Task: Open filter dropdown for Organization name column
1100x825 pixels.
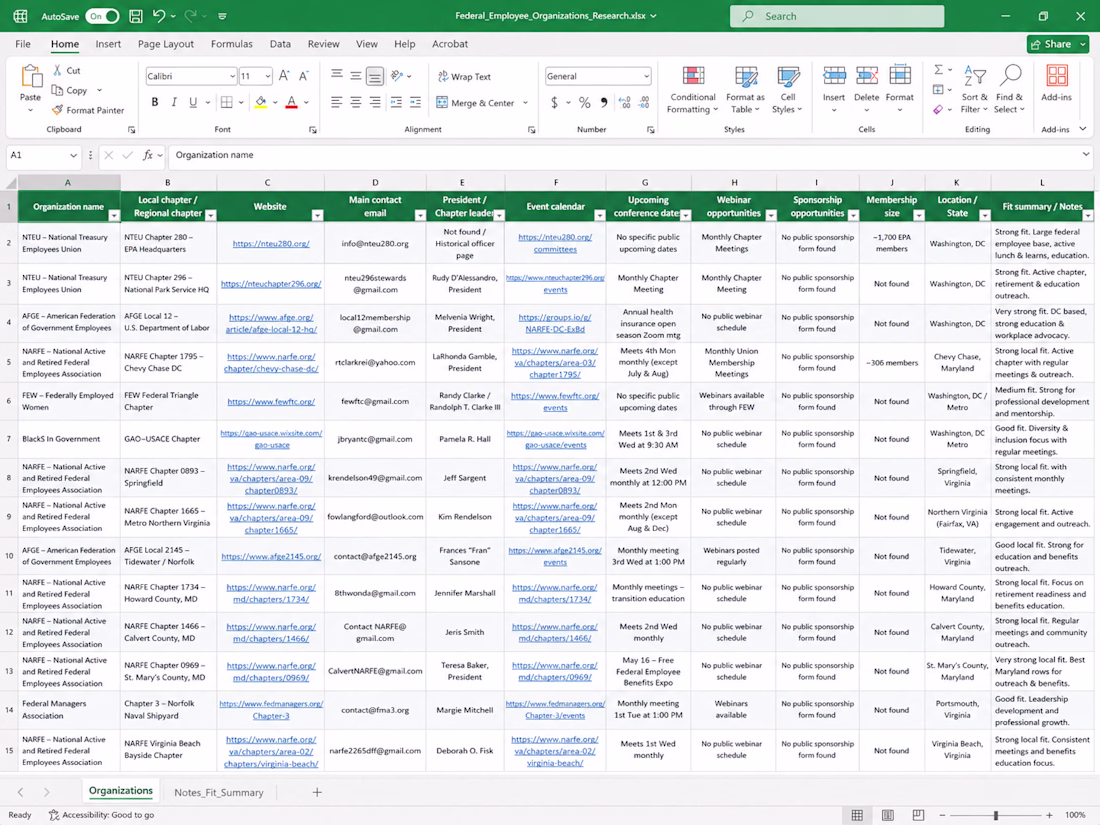Action: (x=114, y=215)
